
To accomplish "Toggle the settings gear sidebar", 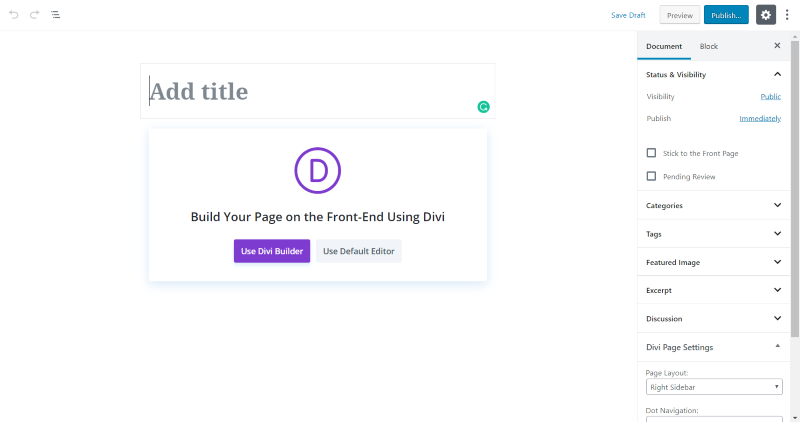I will point(766,15).
